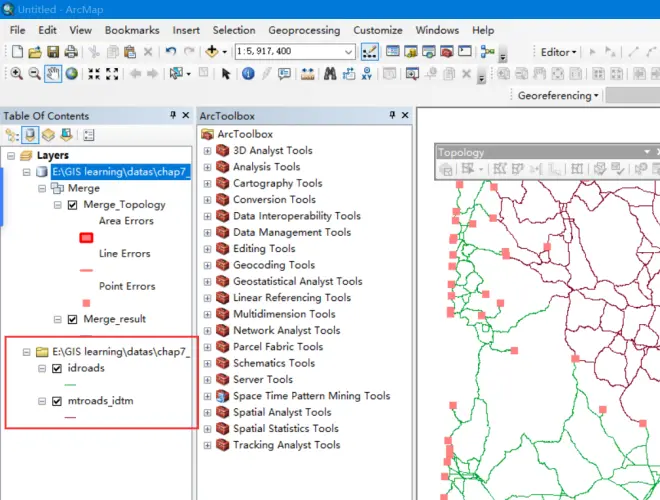Open the Georeferencing dropdown menu

click(x=558, y=96)
